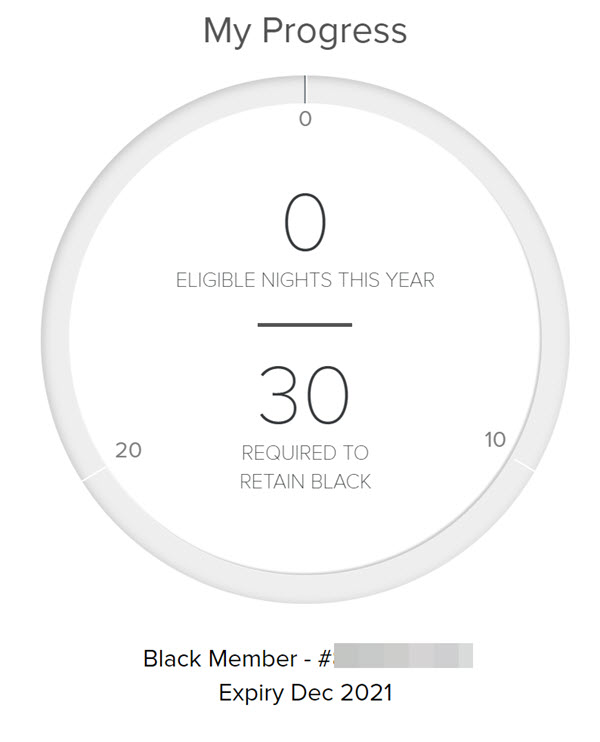Click the ring's right edge
The width and height of the screenshot is (600, 742).
point(555,339)
